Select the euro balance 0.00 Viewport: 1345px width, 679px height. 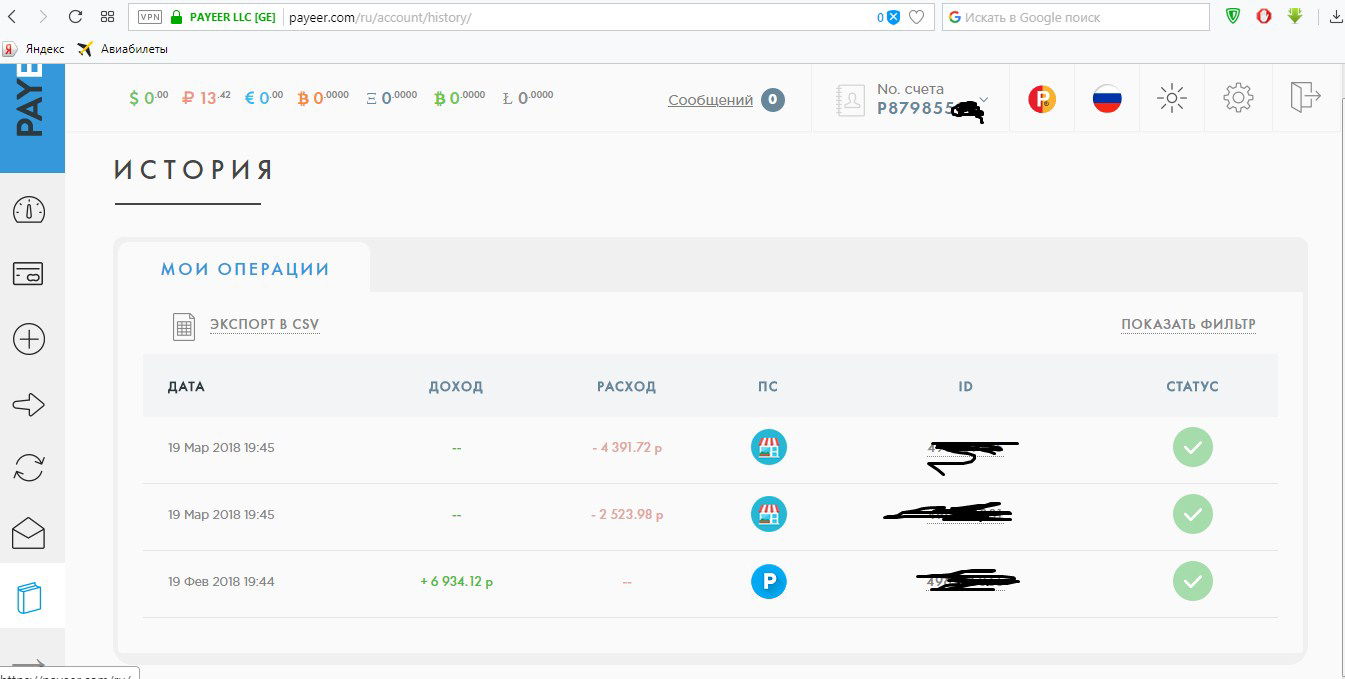point(264,98)
